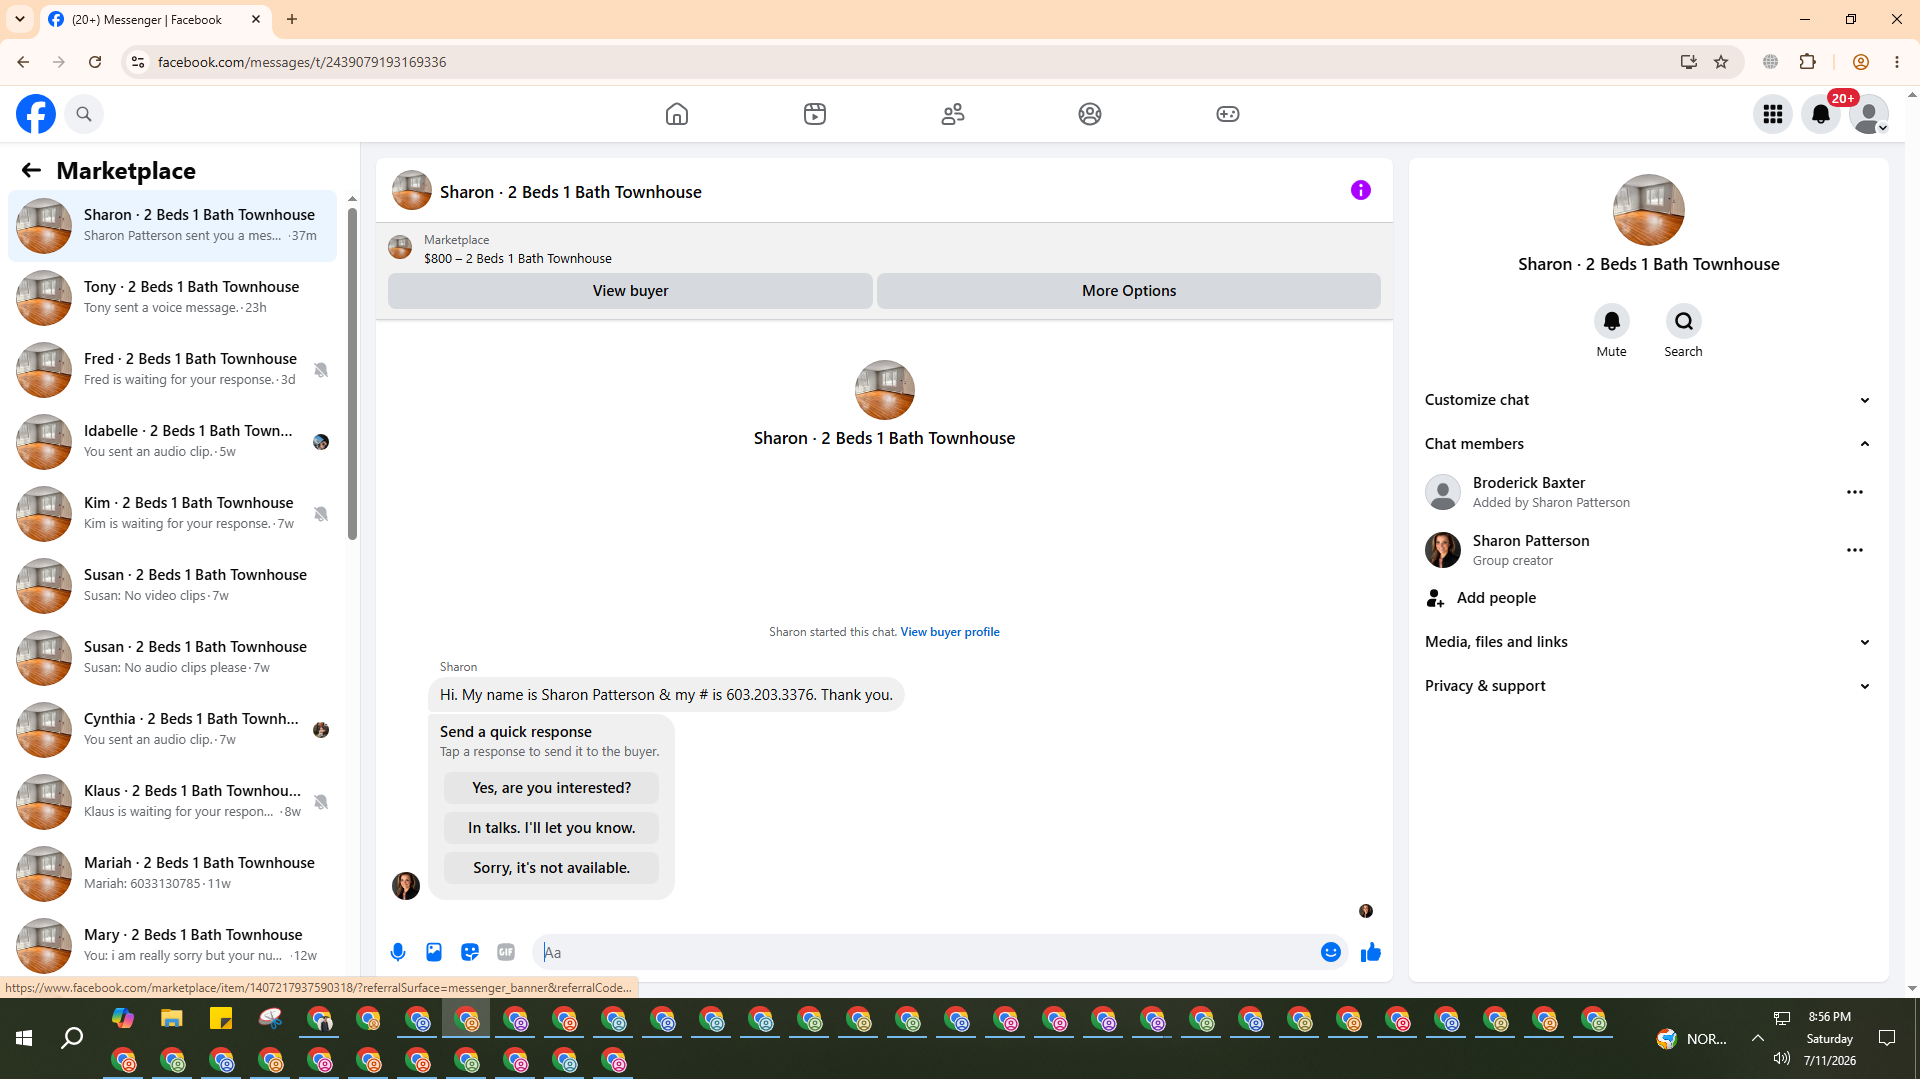
Task: Go back from Marketplace chats list
Action: (x=31, y=170)
